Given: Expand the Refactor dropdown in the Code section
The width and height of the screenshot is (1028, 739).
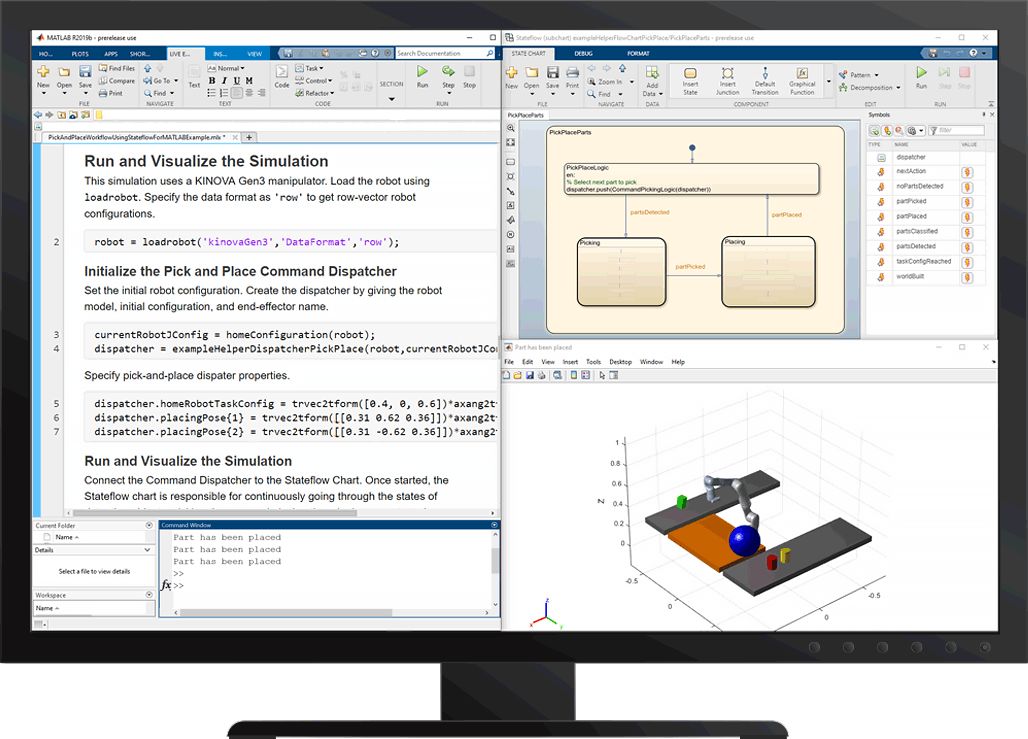Looking at the screenshot, I should pos(315,93).
